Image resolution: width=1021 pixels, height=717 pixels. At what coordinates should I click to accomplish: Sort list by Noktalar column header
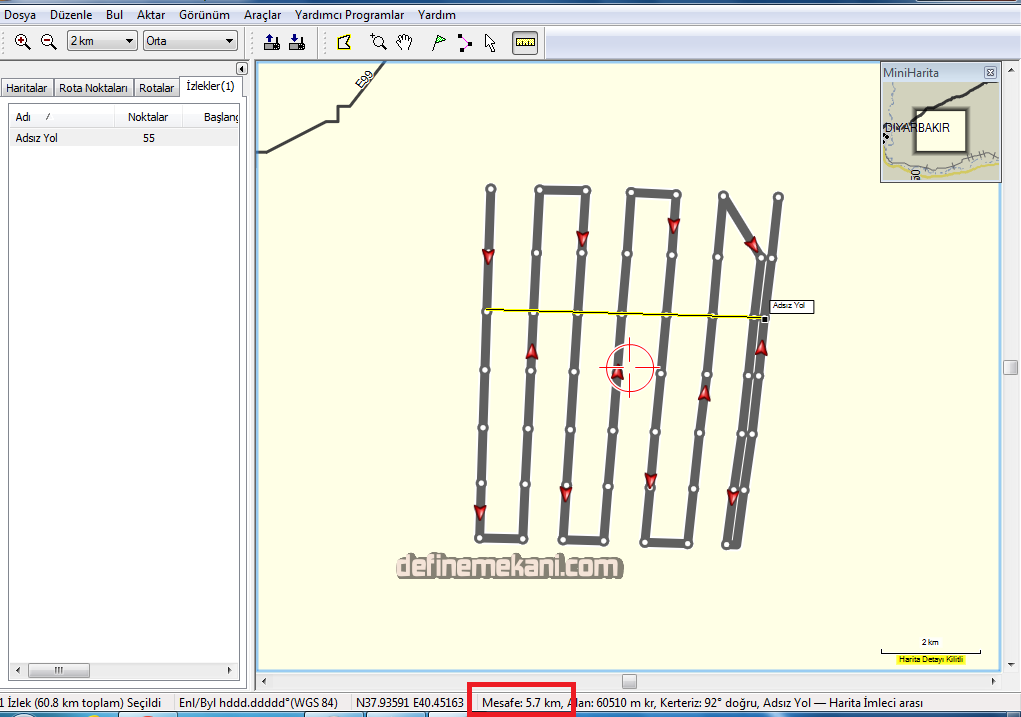click(148, 117)
